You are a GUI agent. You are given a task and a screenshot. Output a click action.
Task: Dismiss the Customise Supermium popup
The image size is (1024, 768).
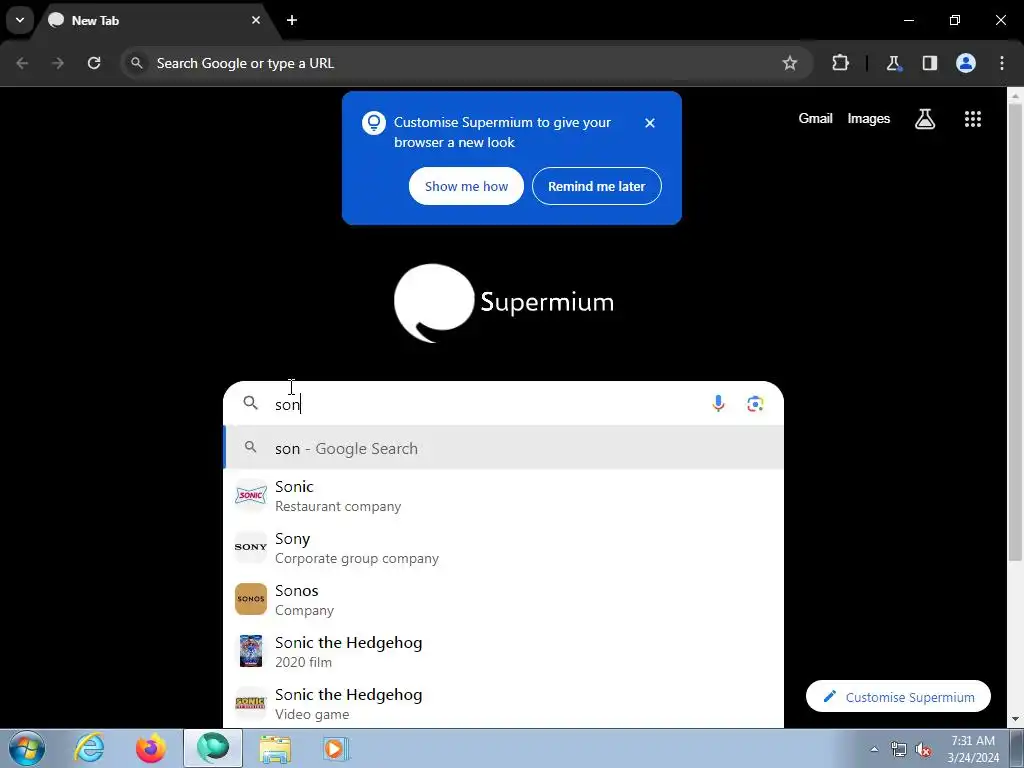650,123
